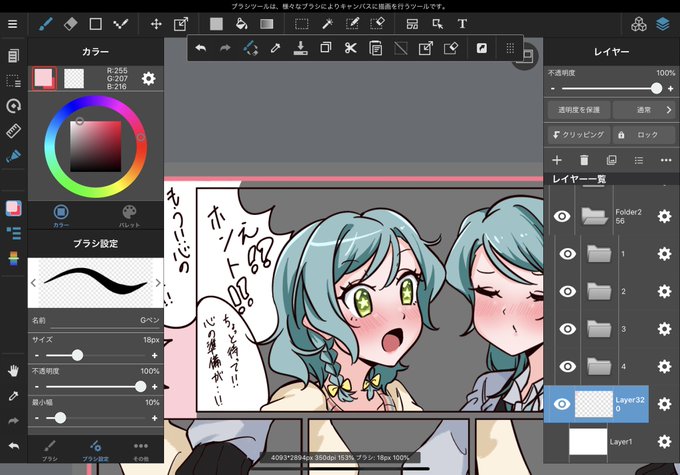The height and width of the screenshot is (475, 680).
Task: Select the Text tool
Action: (x=462, y=24)
